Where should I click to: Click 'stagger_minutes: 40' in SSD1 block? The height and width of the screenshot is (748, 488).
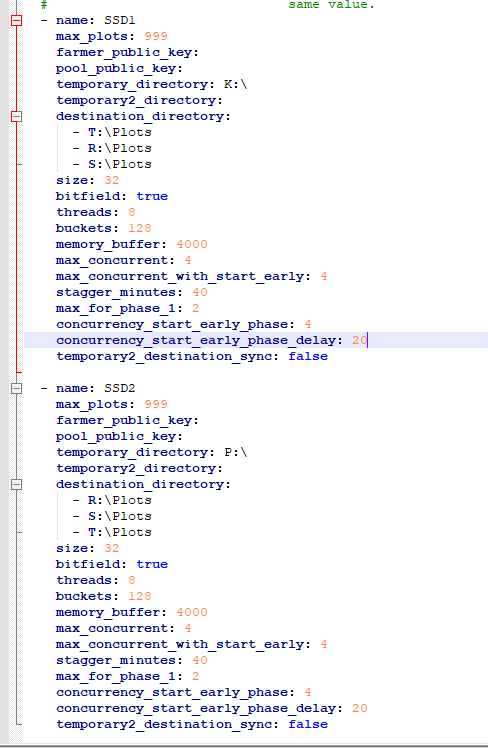tap(132, 292)
